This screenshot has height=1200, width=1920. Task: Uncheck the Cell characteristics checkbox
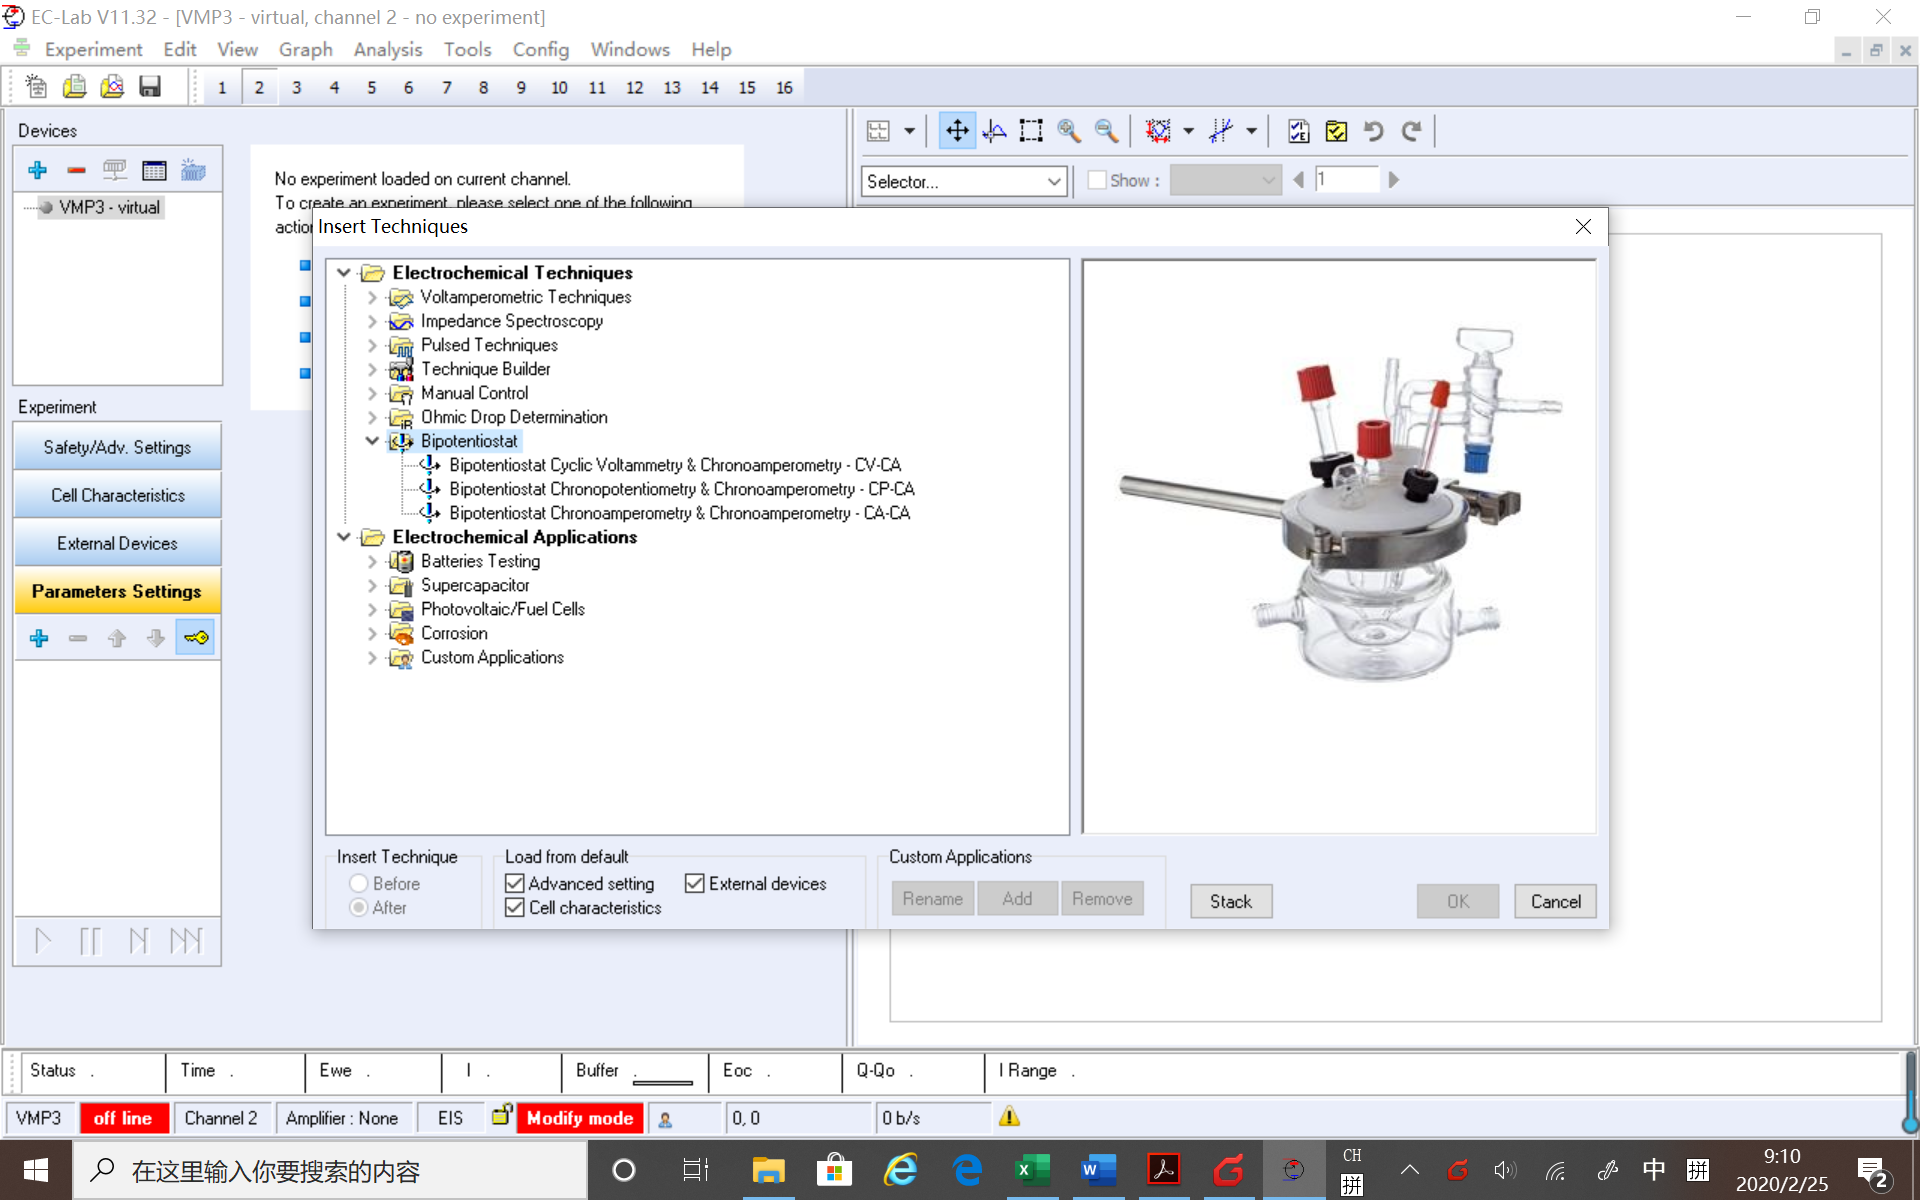pyautogui.click(x=515, y=907)
